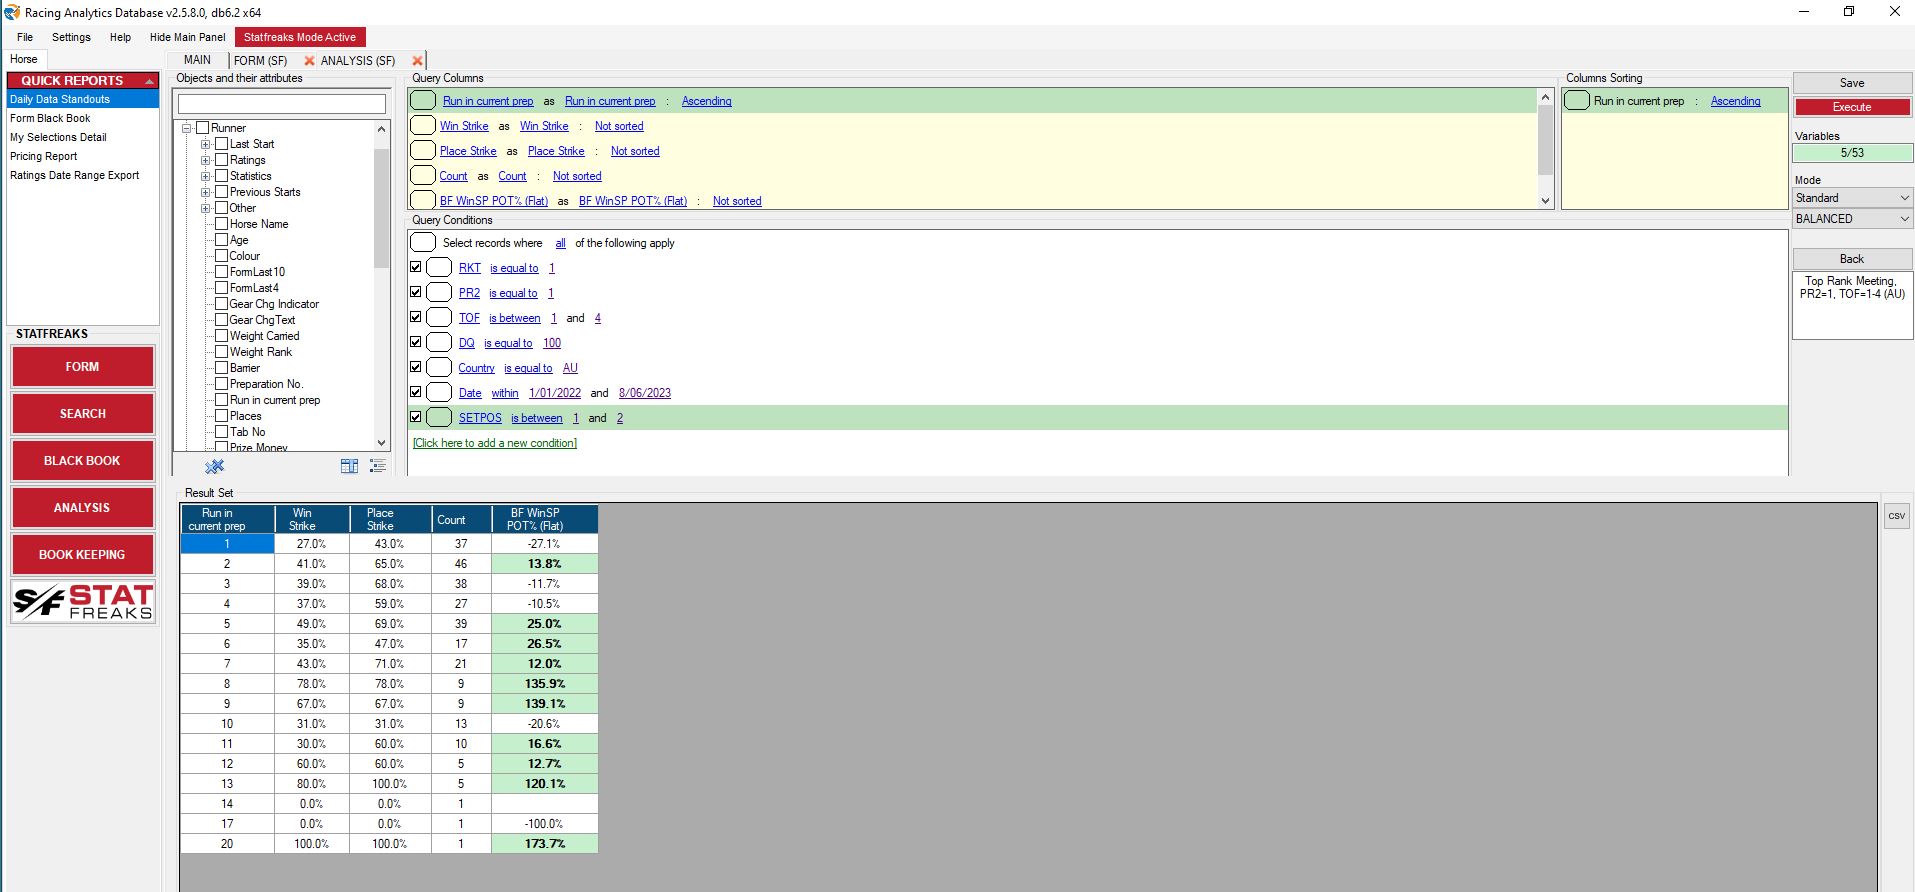Open the BALANCED dropdown
Viewport: 1915px width, 892px height.
coord(1852,219)
